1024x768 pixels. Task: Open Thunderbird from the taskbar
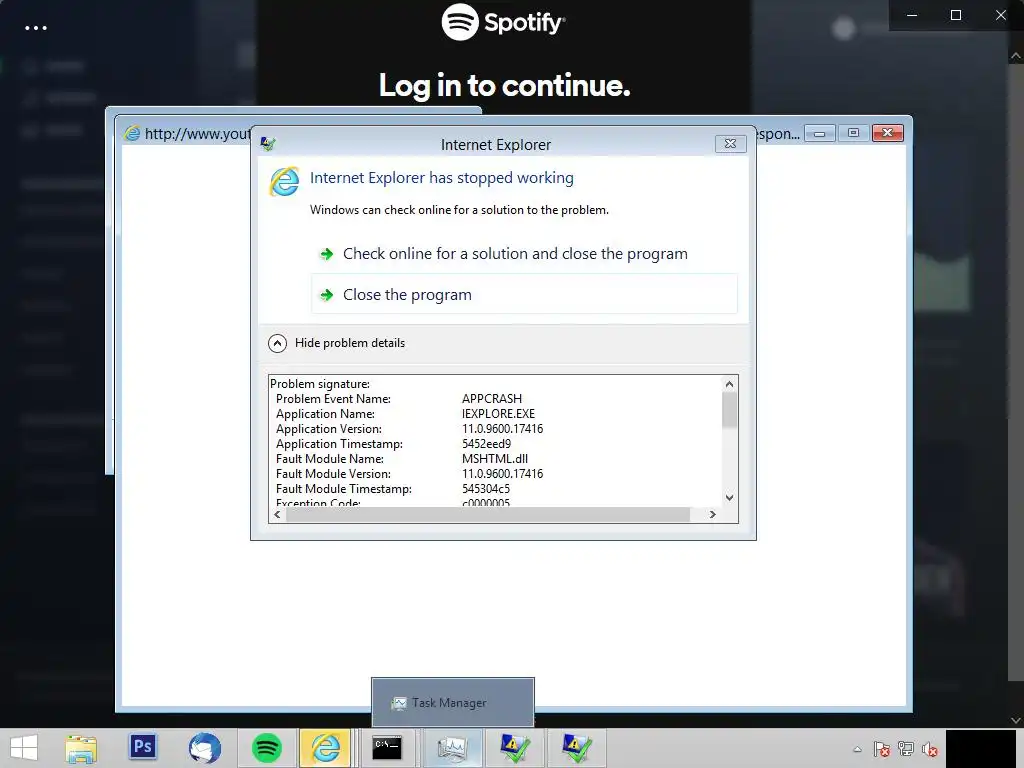[x=204, y=748]
